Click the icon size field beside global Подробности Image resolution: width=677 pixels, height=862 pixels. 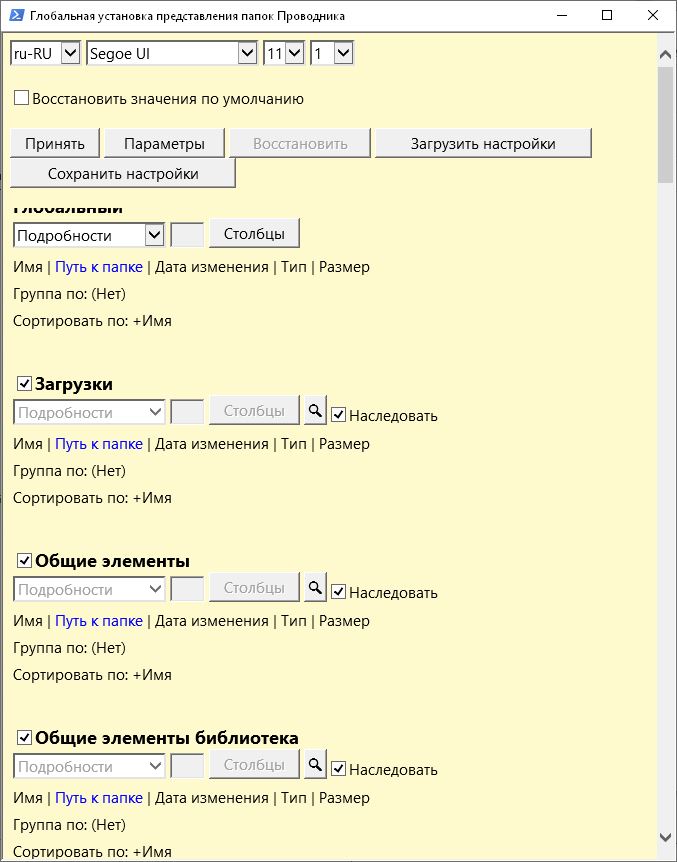(x=188, y=235)
